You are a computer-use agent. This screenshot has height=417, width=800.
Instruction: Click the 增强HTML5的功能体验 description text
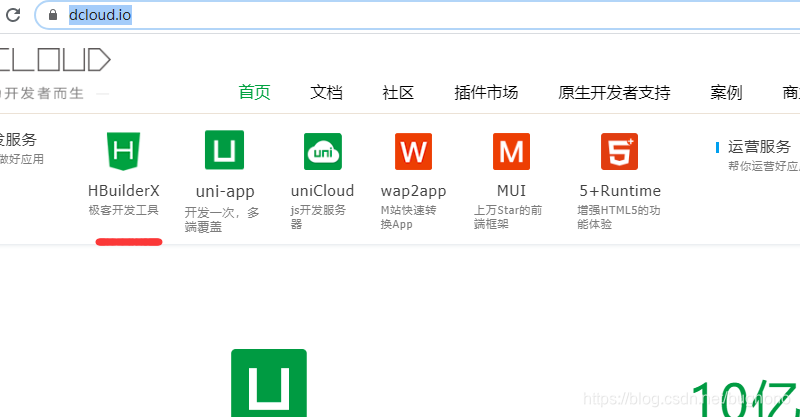[x=618, y=217]
